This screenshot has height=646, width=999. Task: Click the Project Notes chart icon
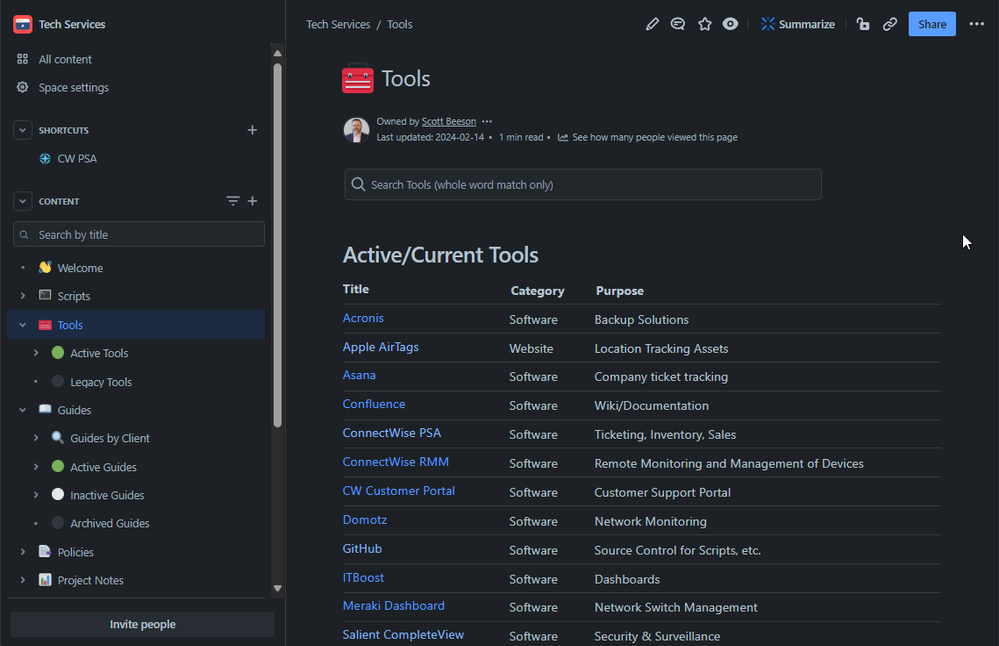(45, 580)
